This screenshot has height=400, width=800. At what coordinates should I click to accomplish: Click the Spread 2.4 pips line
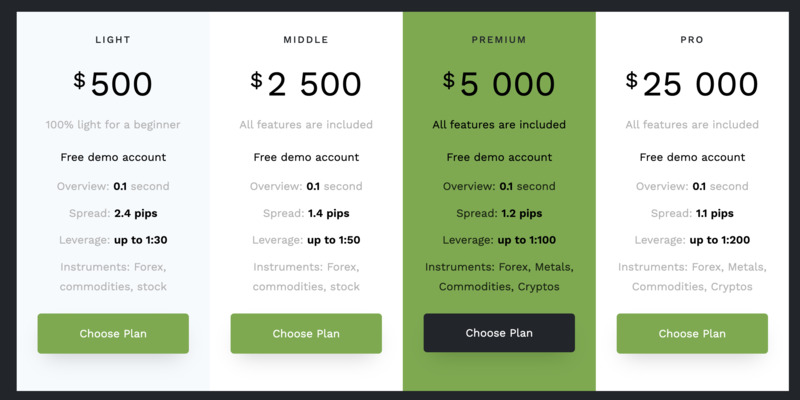pos(113,213)
